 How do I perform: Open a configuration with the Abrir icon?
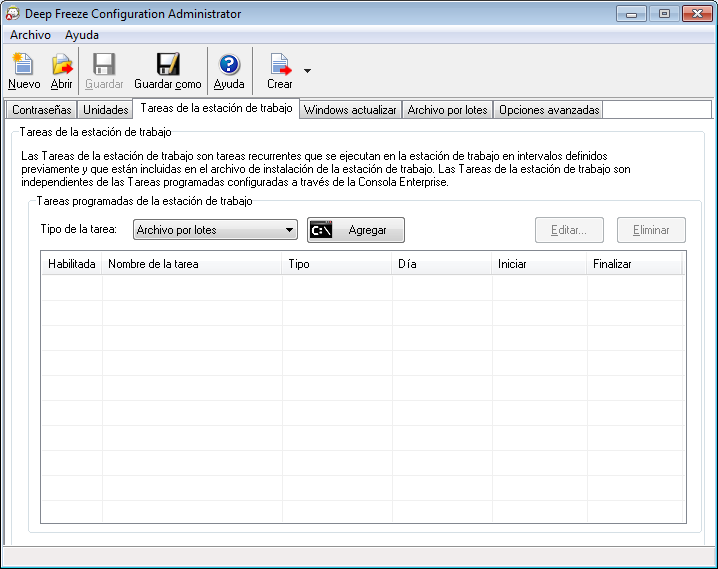tap(62, 66)
